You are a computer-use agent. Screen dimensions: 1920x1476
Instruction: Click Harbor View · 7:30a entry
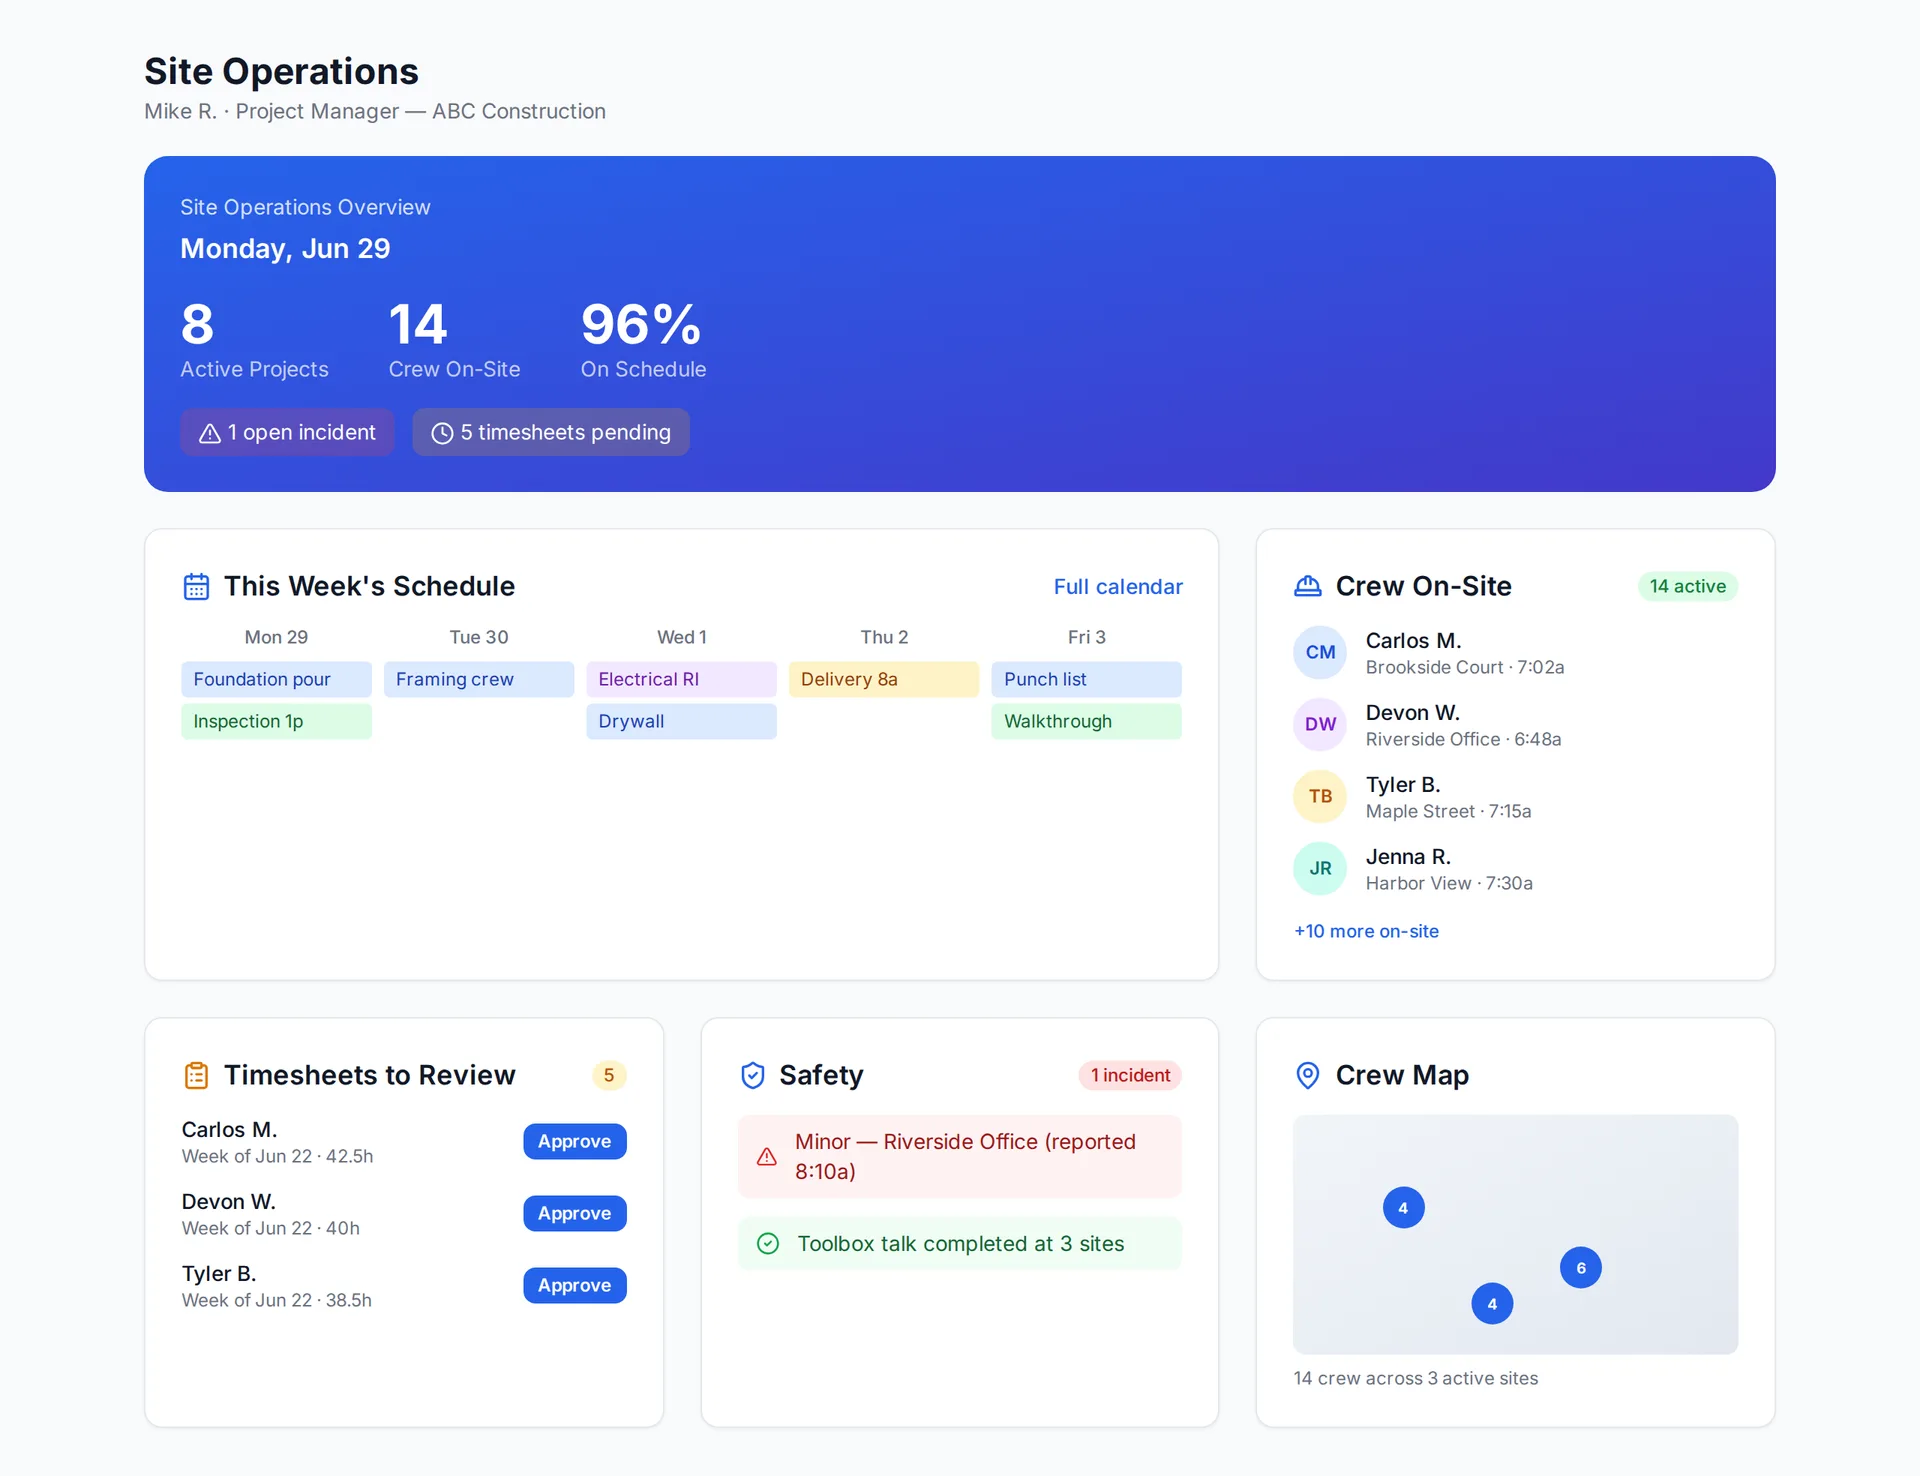pyautogui.click(x=1449, y=883)
